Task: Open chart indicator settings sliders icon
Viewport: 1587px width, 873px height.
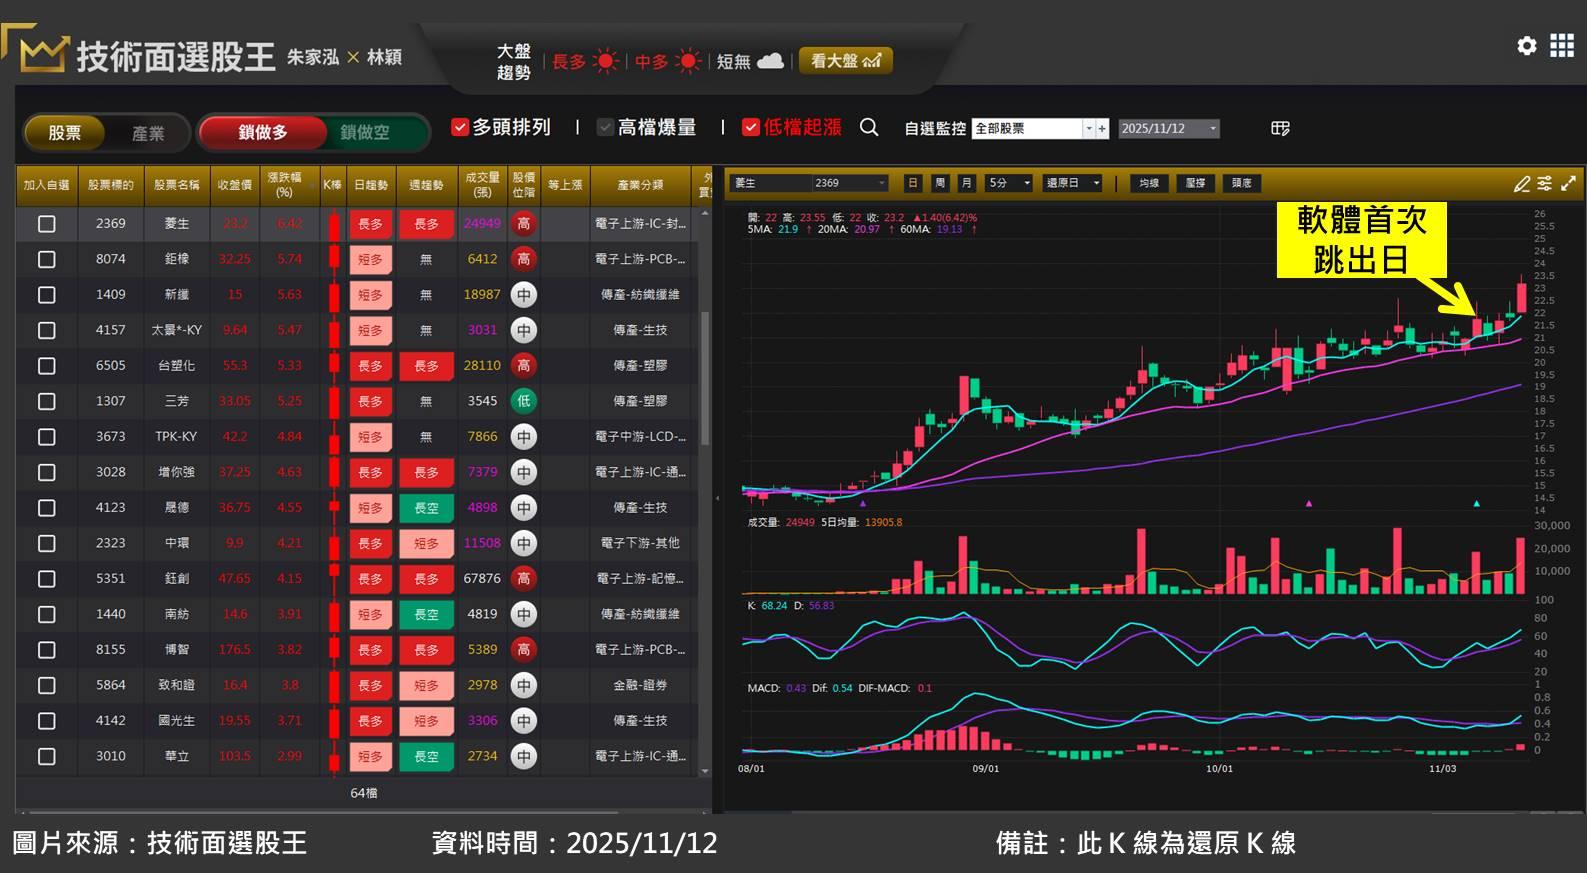Action: pyautogui.click(x=1545, y=183)
